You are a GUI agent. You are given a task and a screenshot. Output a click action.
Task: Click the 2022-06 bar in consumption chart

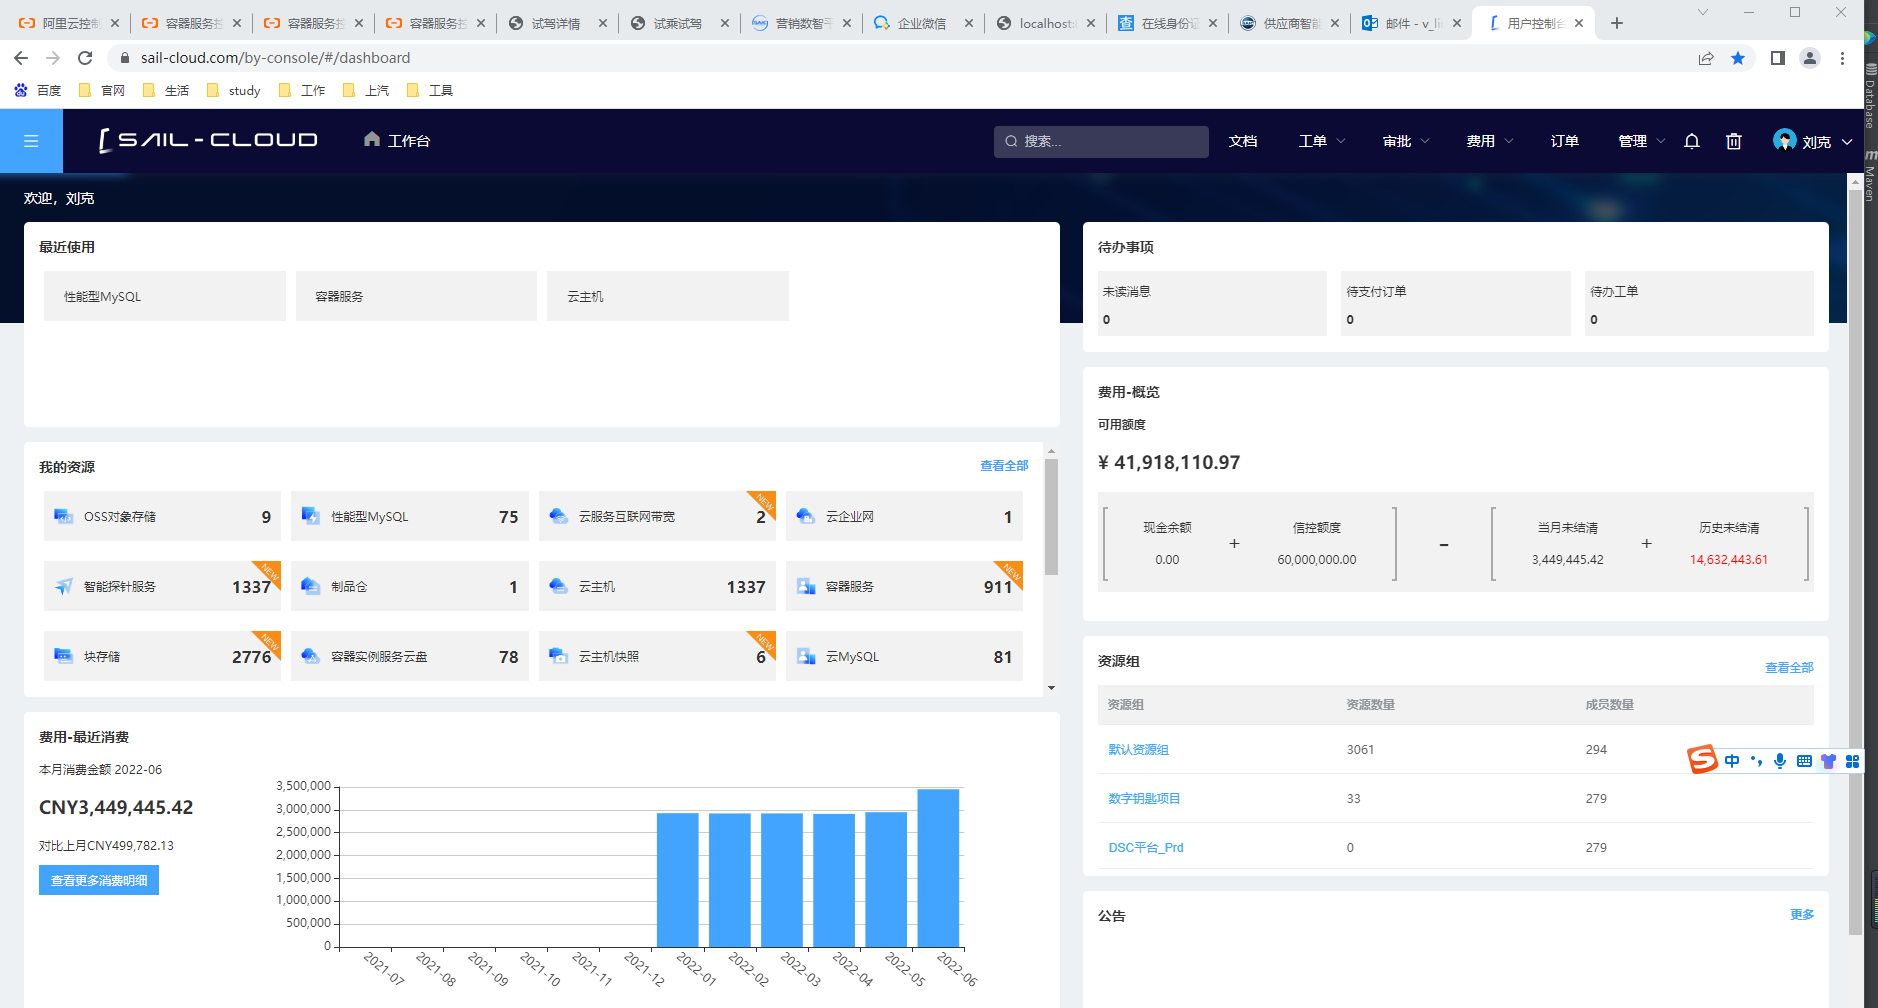938,867
